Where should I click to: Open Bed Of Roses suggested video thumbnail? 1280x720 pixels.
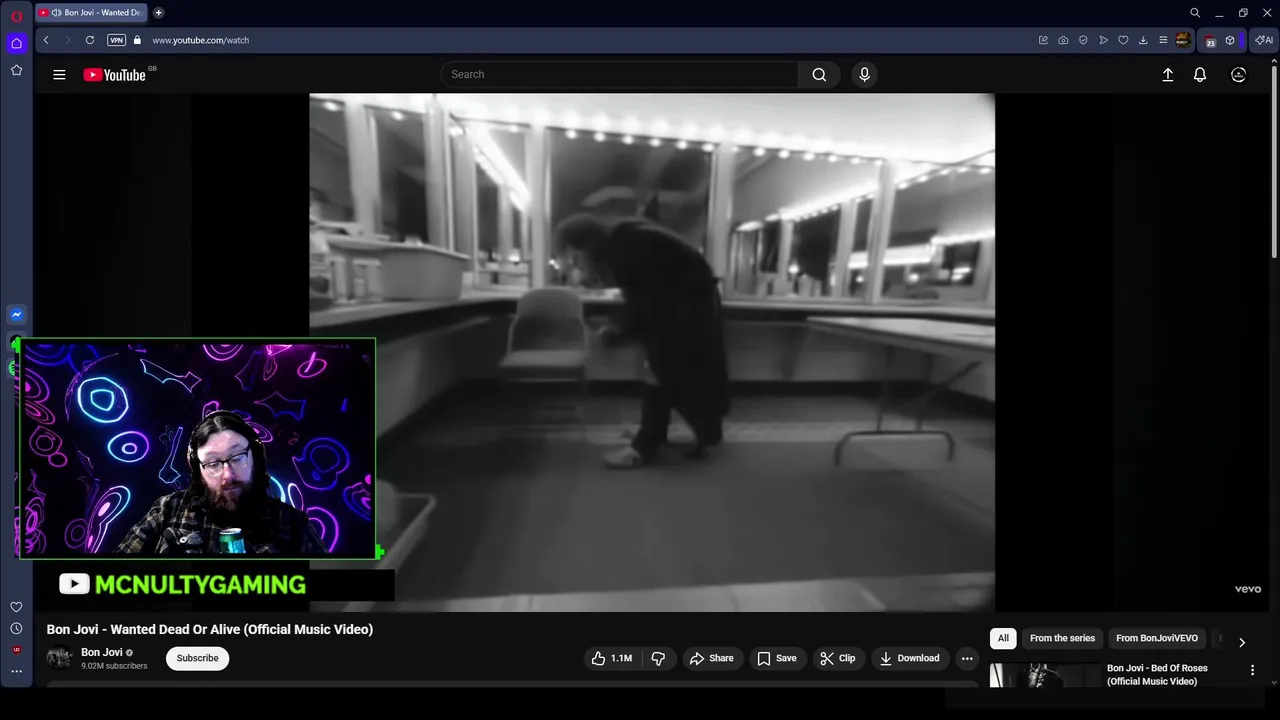(1043, 675)
